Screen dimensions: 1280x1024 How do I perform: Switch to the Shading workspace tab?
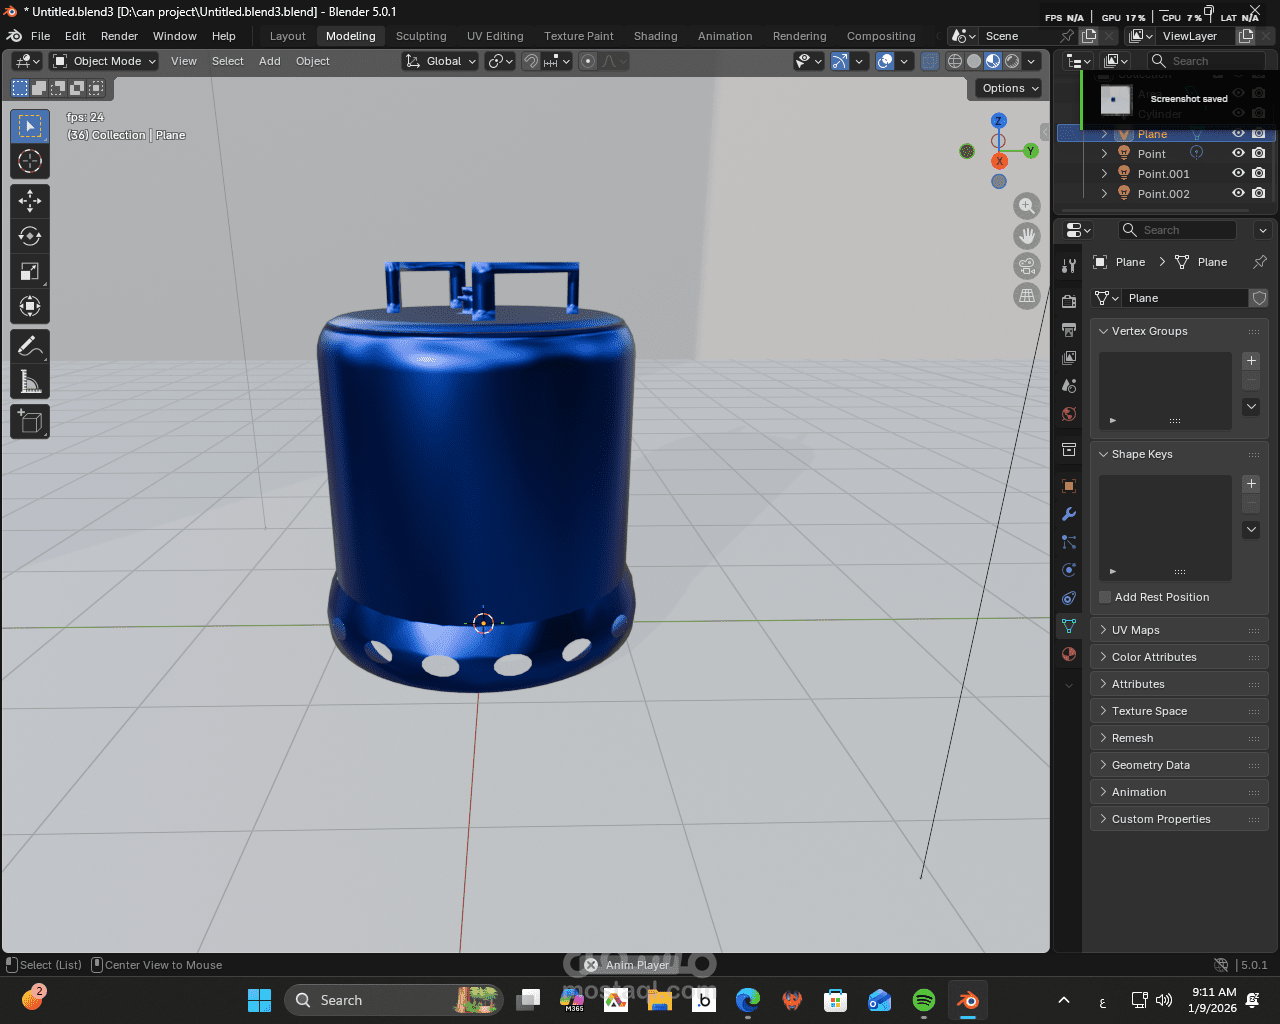point(655,36)
